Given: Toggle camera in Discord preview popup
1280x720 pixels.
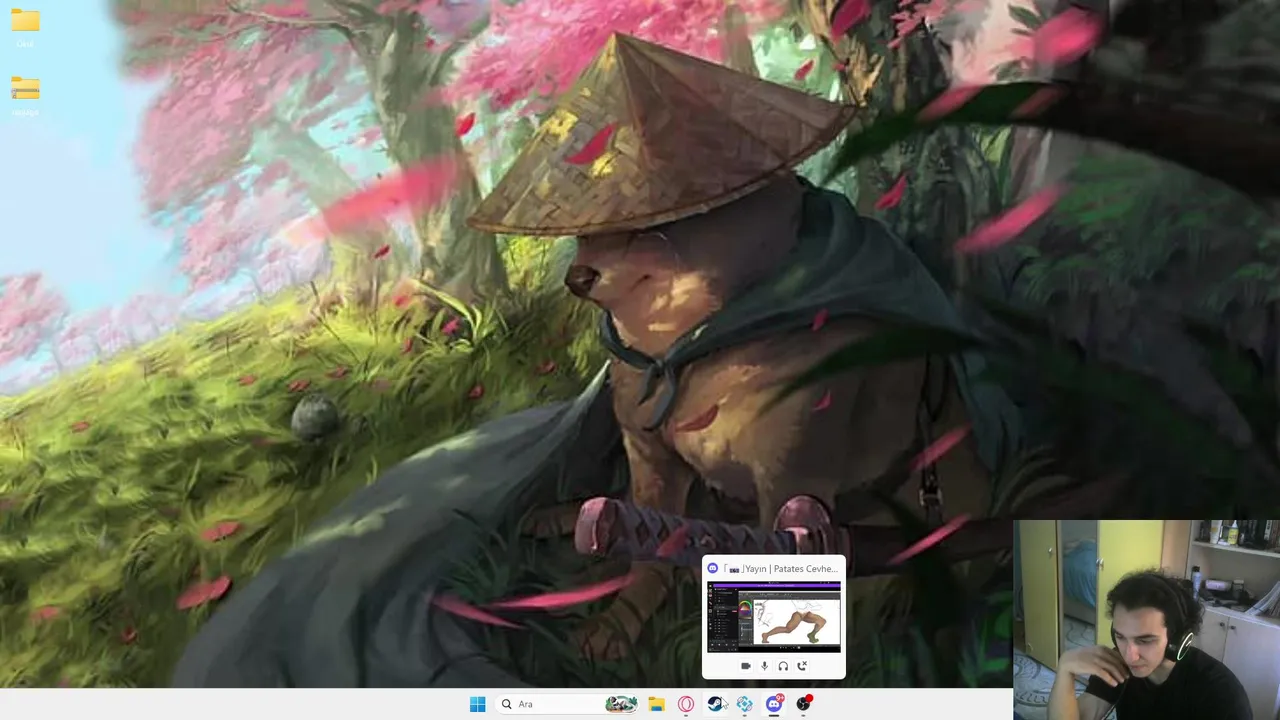Looking at the screenshot, I should 746,666.
